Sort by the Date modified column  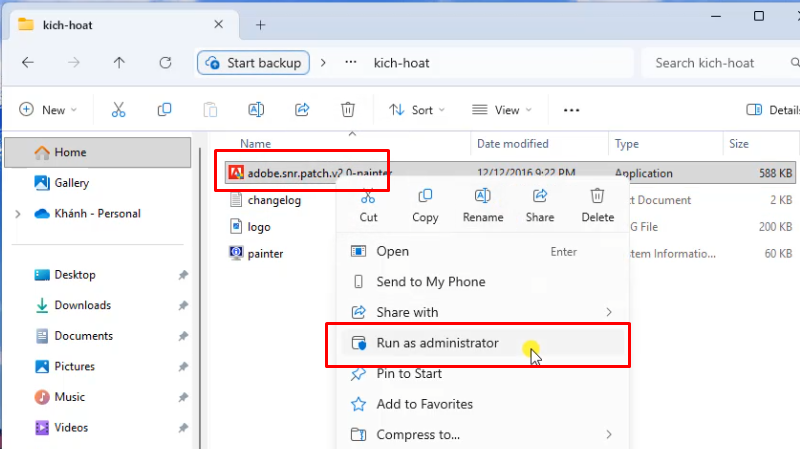(513, 144)
